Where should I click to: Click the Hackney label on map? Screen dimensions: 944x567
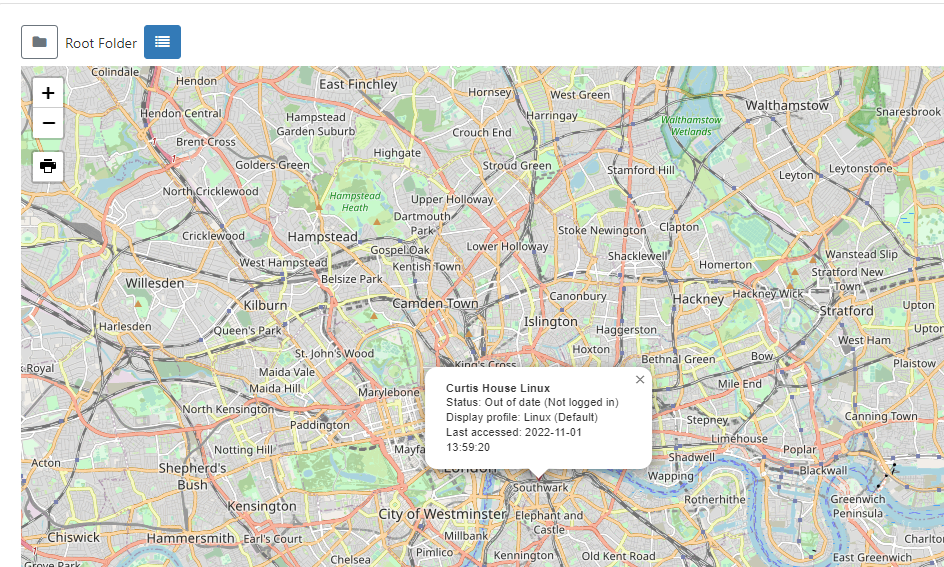pyautogui.click(x=698, y=299)
